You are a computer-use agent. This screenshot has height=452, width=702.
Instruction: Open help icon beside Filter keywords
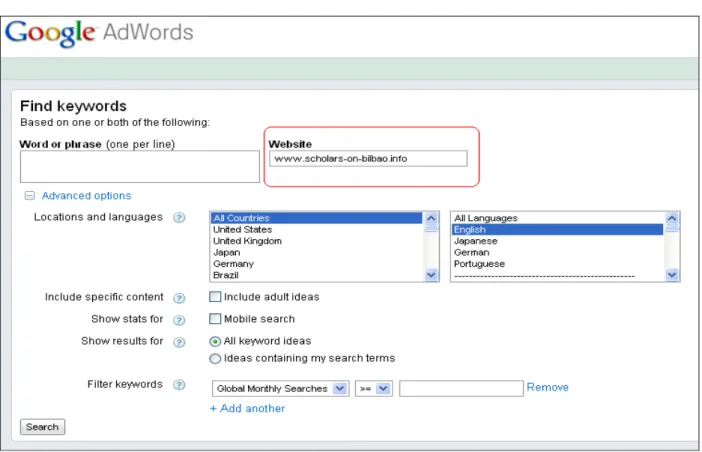[x=179, y=385]
